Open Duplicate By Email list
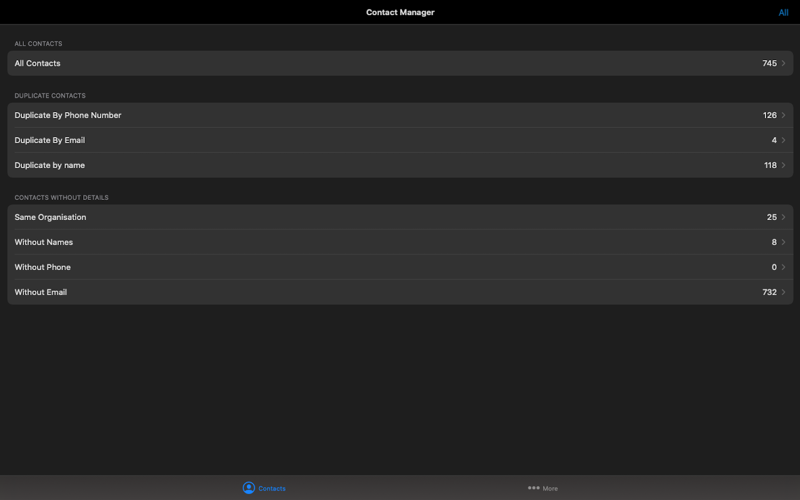 [400, 140]
